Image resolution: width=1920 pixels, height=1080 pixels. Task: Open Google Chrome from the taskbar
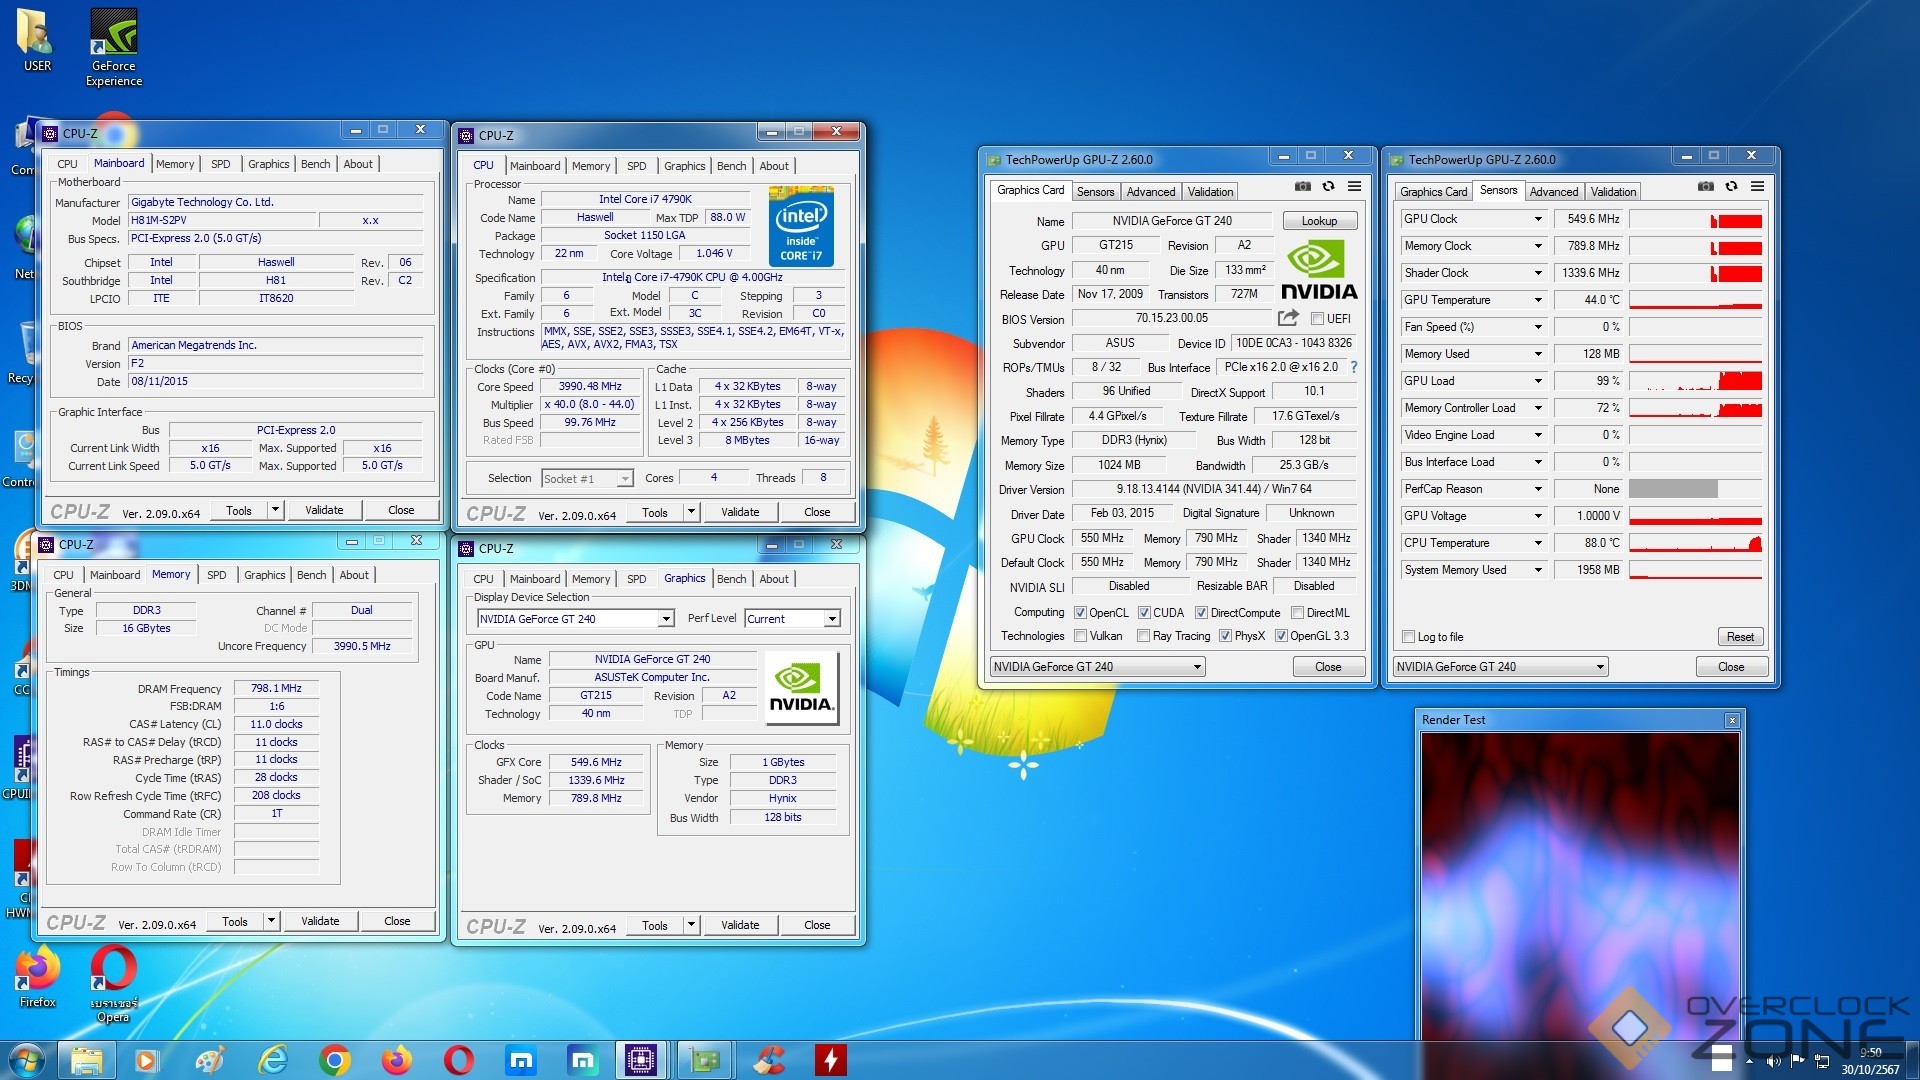pyautogui.click(x=335, y=1060)
